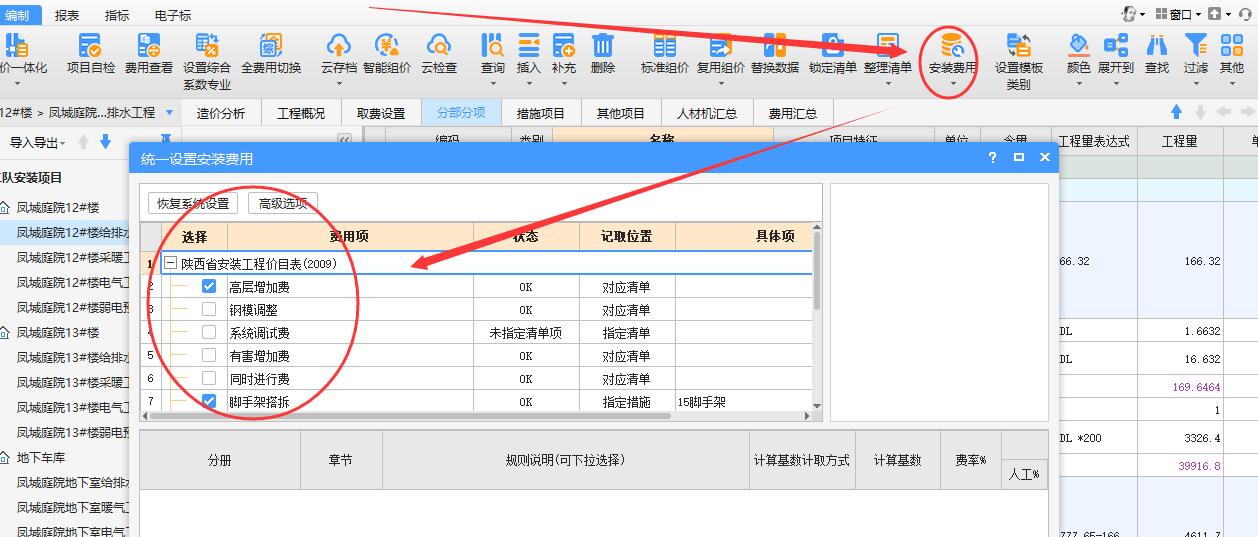1258x537 pixels.
Task: Click the blue down arrow near 导入导出
Action: click(105, 142)
